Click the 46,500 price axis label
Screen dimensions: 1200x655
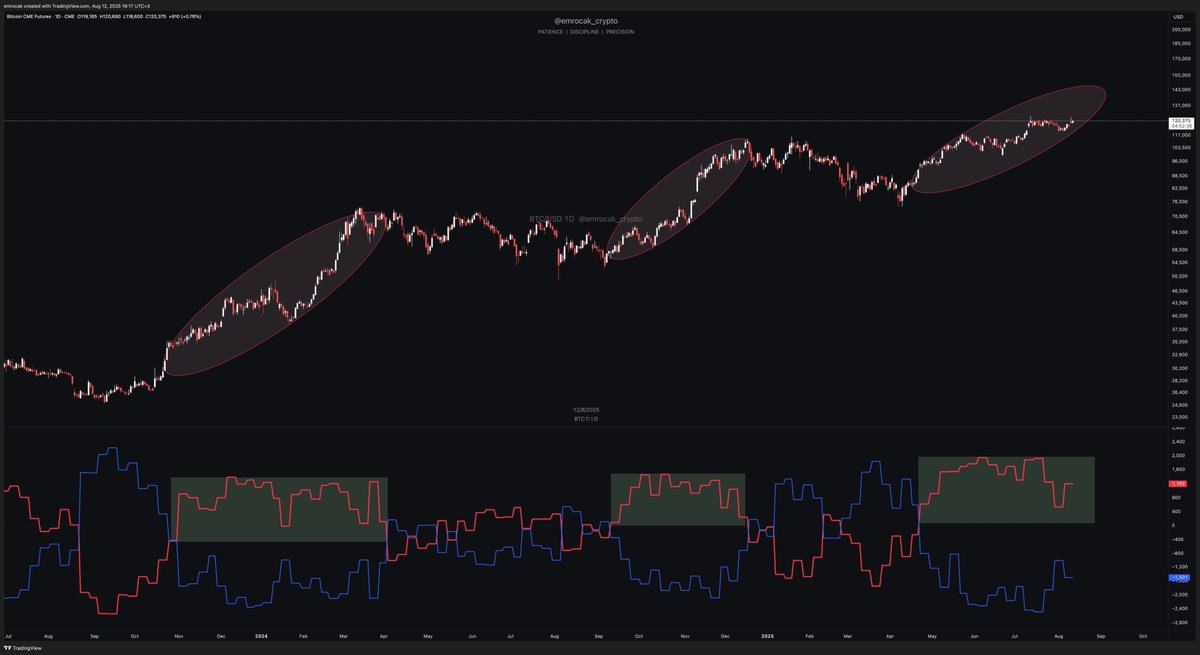point(1180,289)
